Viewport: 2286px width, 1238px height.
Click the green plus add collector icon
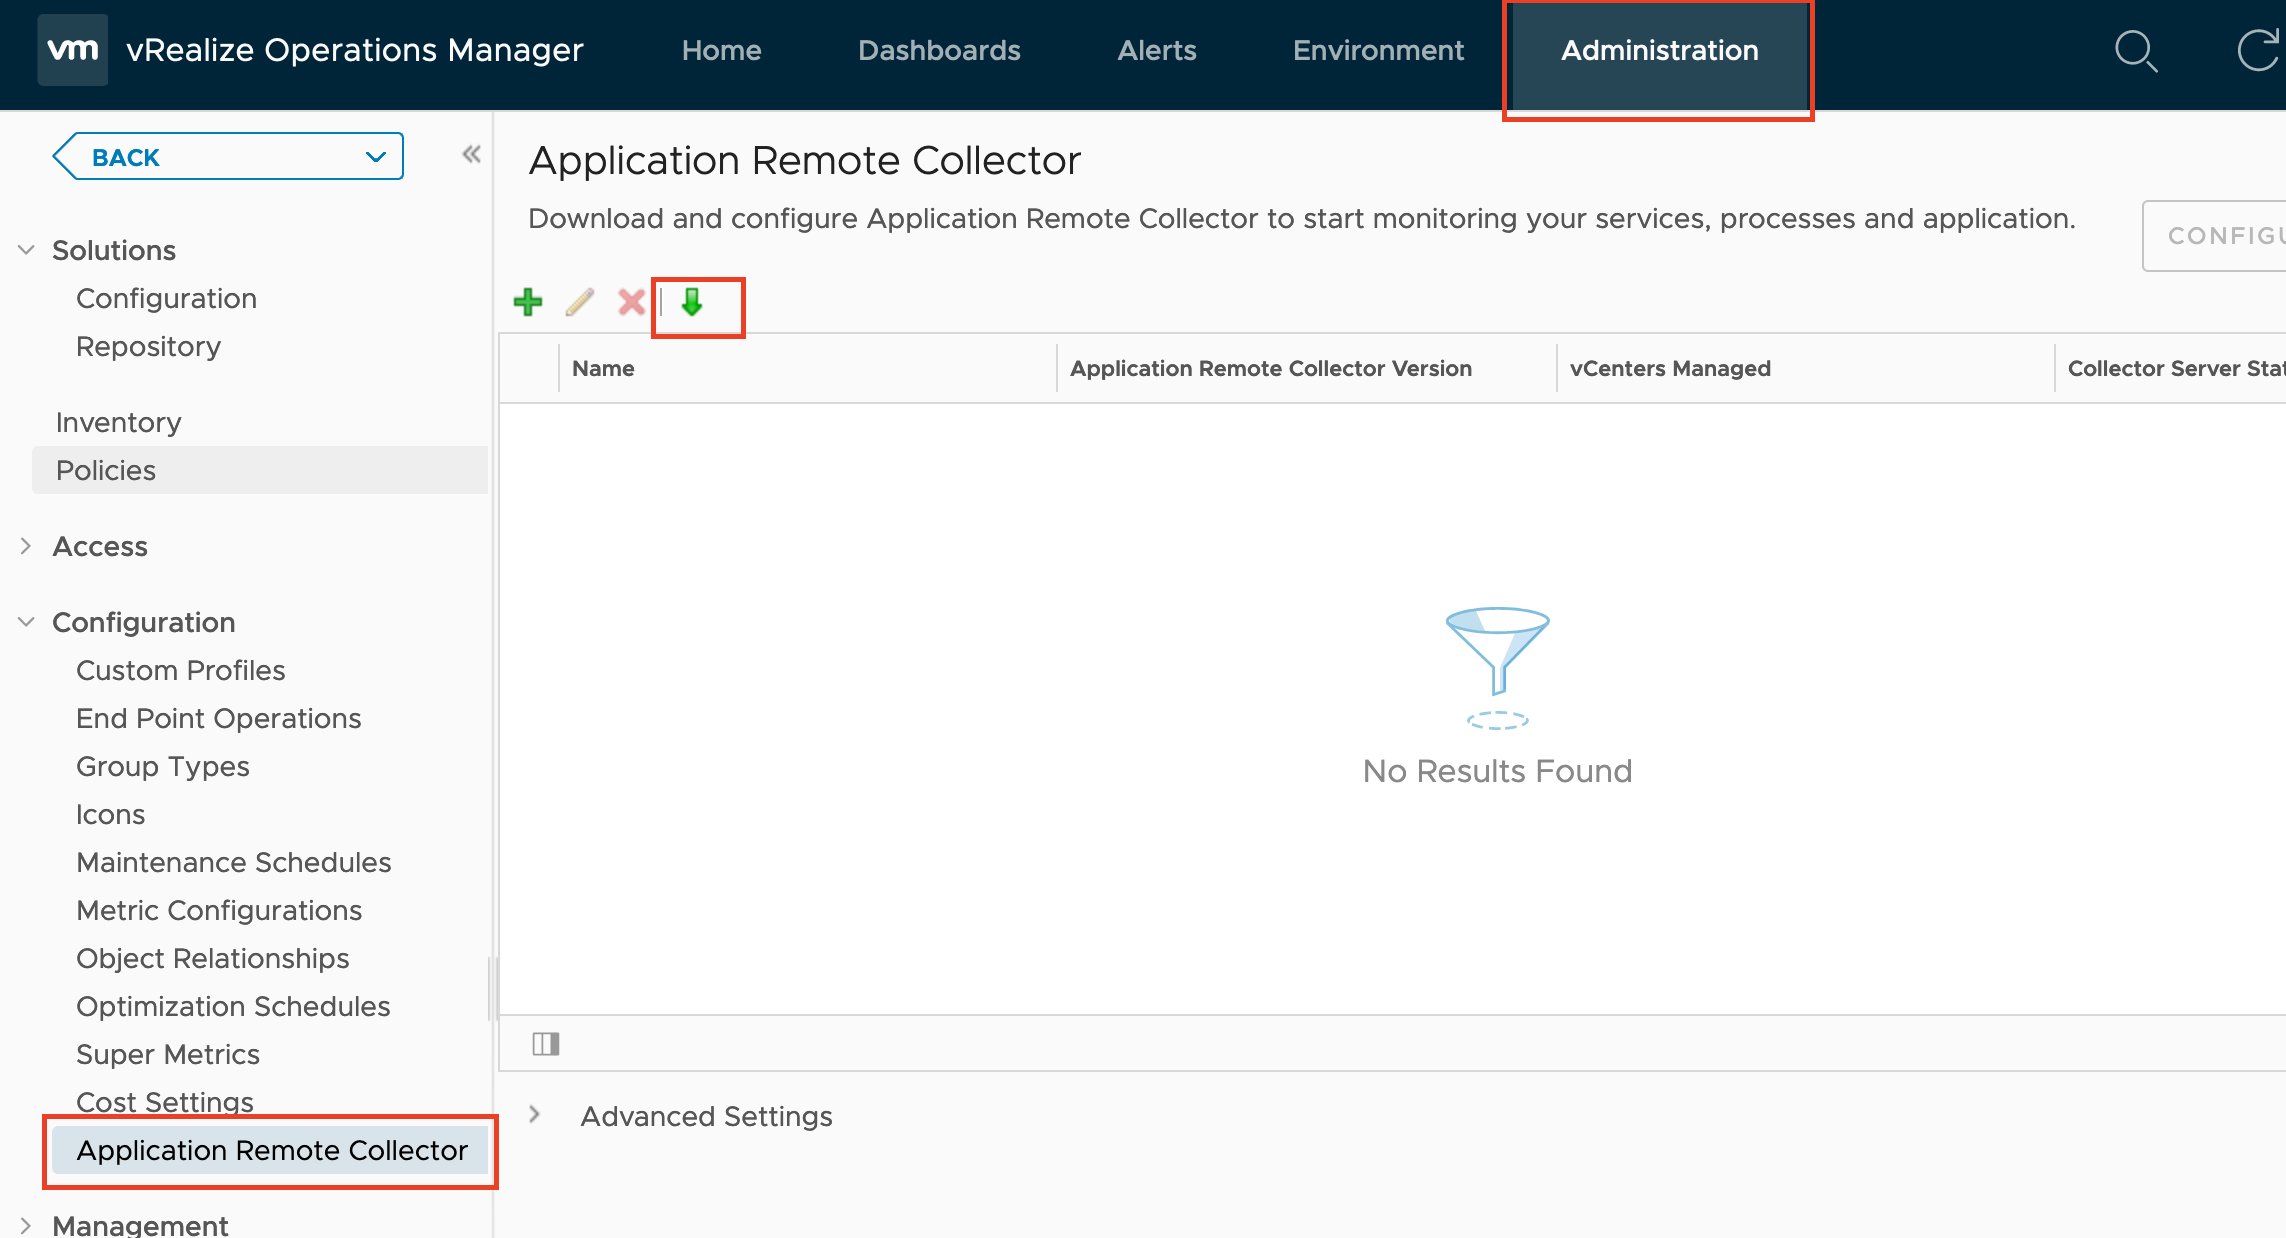click(528, 302)
